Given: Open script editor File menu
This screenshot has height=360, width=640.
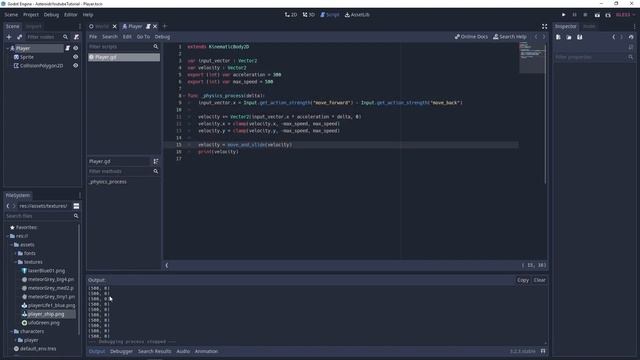Looking at the screenshot, I should coord(93,37).
